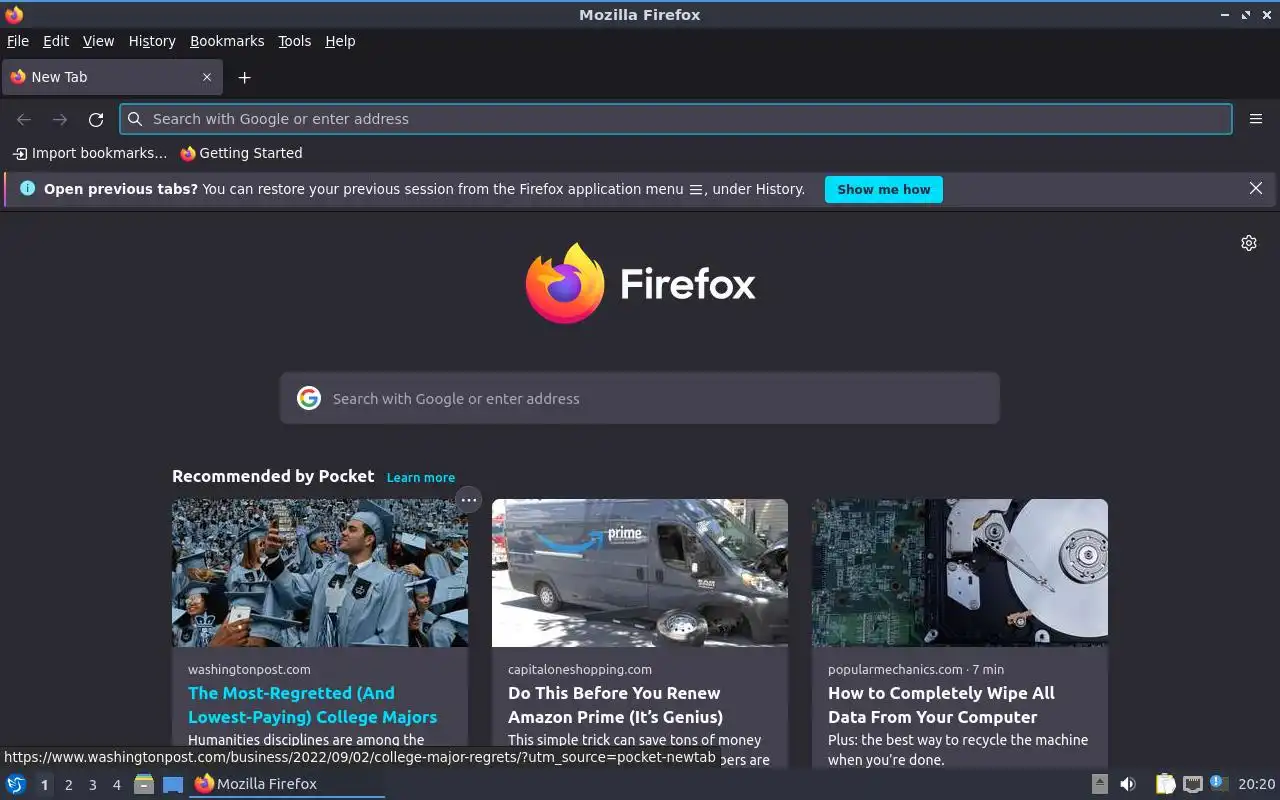This screenshot has width=1280, height=800.
Task: Click the network tray icon
Action: (x=1192, y=784)
